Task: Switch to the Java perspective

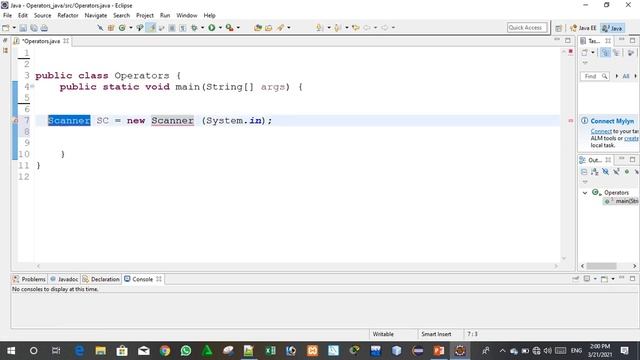Action: click(612, 28)
